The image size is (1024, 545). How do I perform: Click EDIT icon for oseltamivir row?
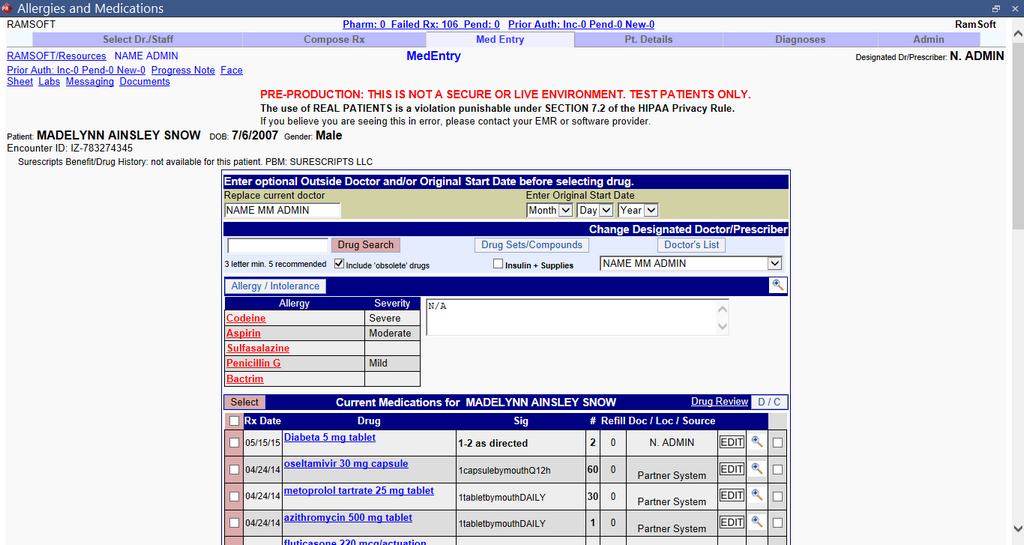coord(732,469)
